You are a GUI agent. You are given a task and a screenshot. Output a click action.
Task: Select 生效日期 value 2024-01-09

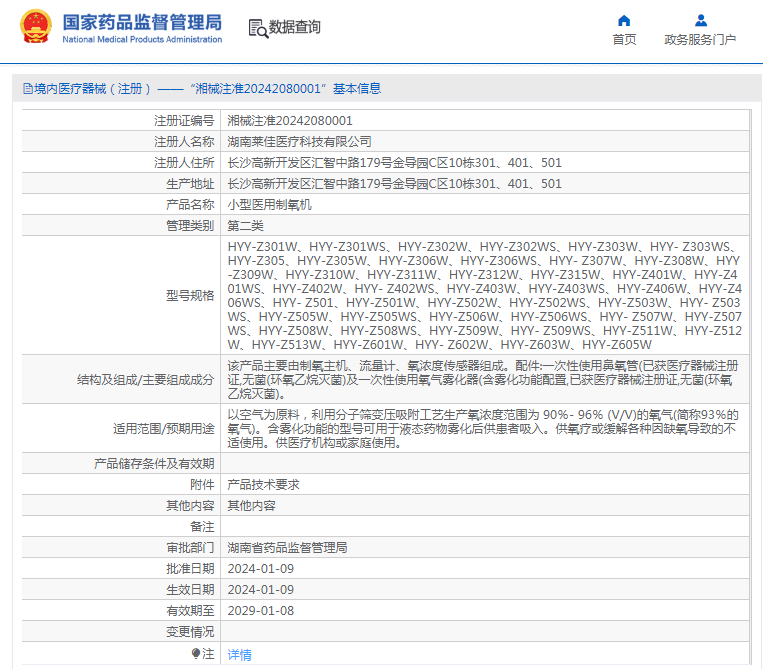(261, 590)
